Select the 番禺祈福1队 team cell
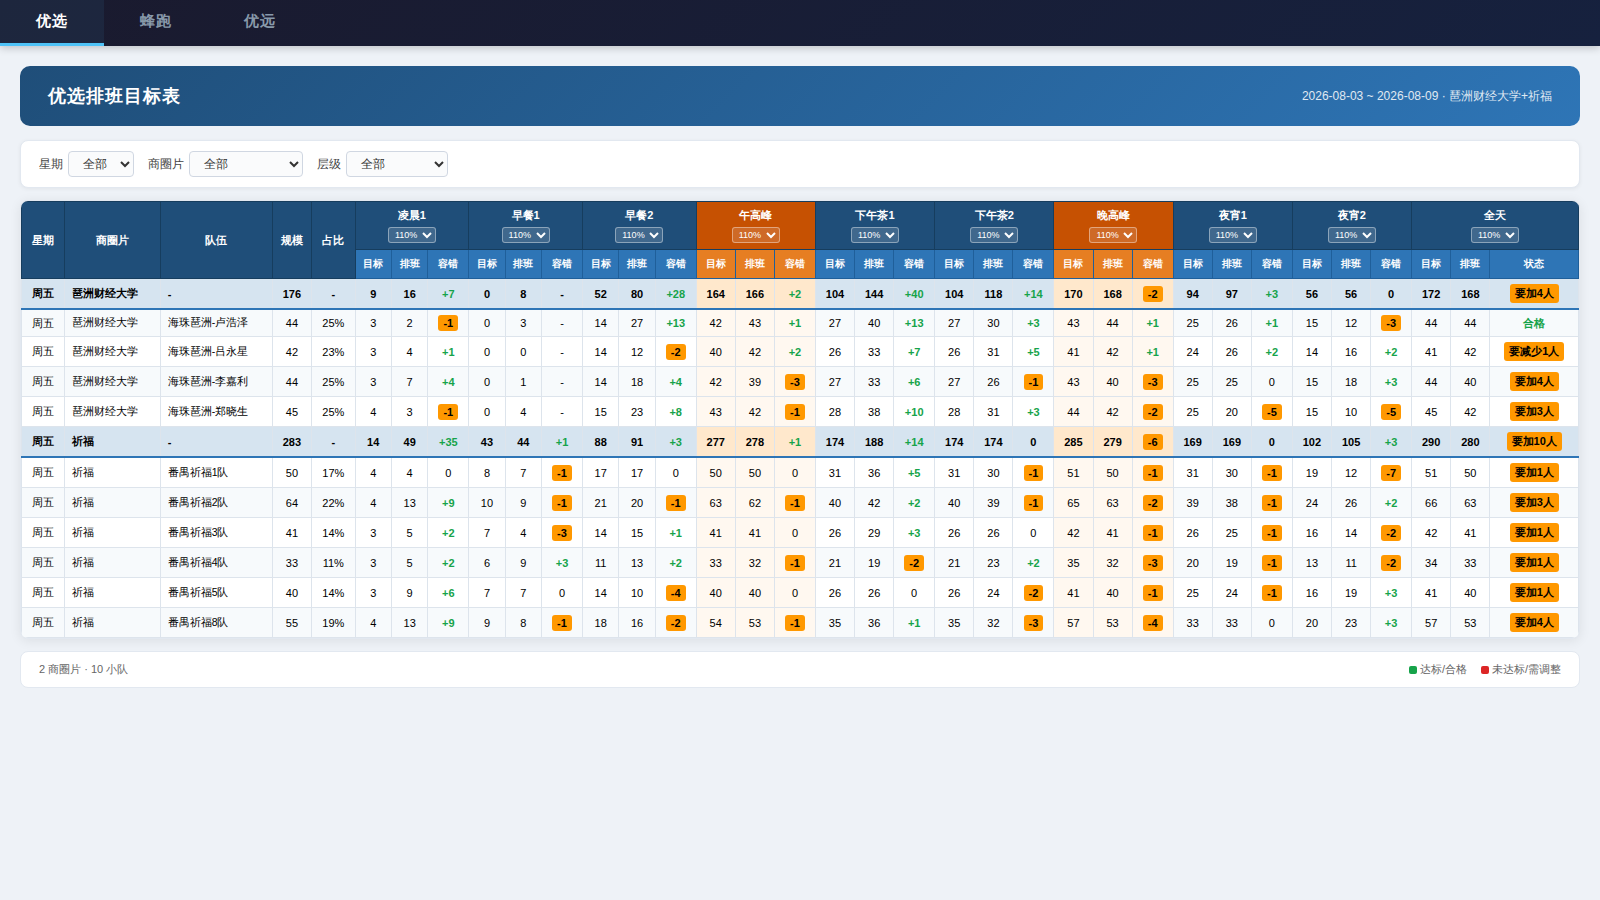Viewport: 1600px width, 900px height. click(216, 473)
